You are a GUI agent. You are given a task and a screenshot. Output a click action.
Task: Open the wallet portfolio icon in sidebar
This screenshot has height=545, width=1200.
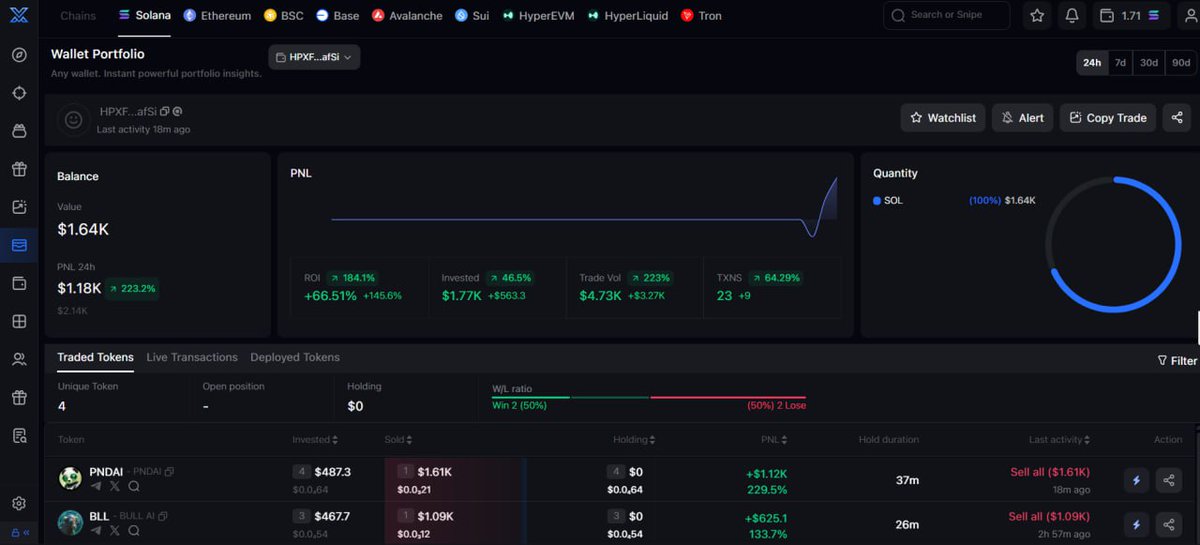(x=19, y=245)
